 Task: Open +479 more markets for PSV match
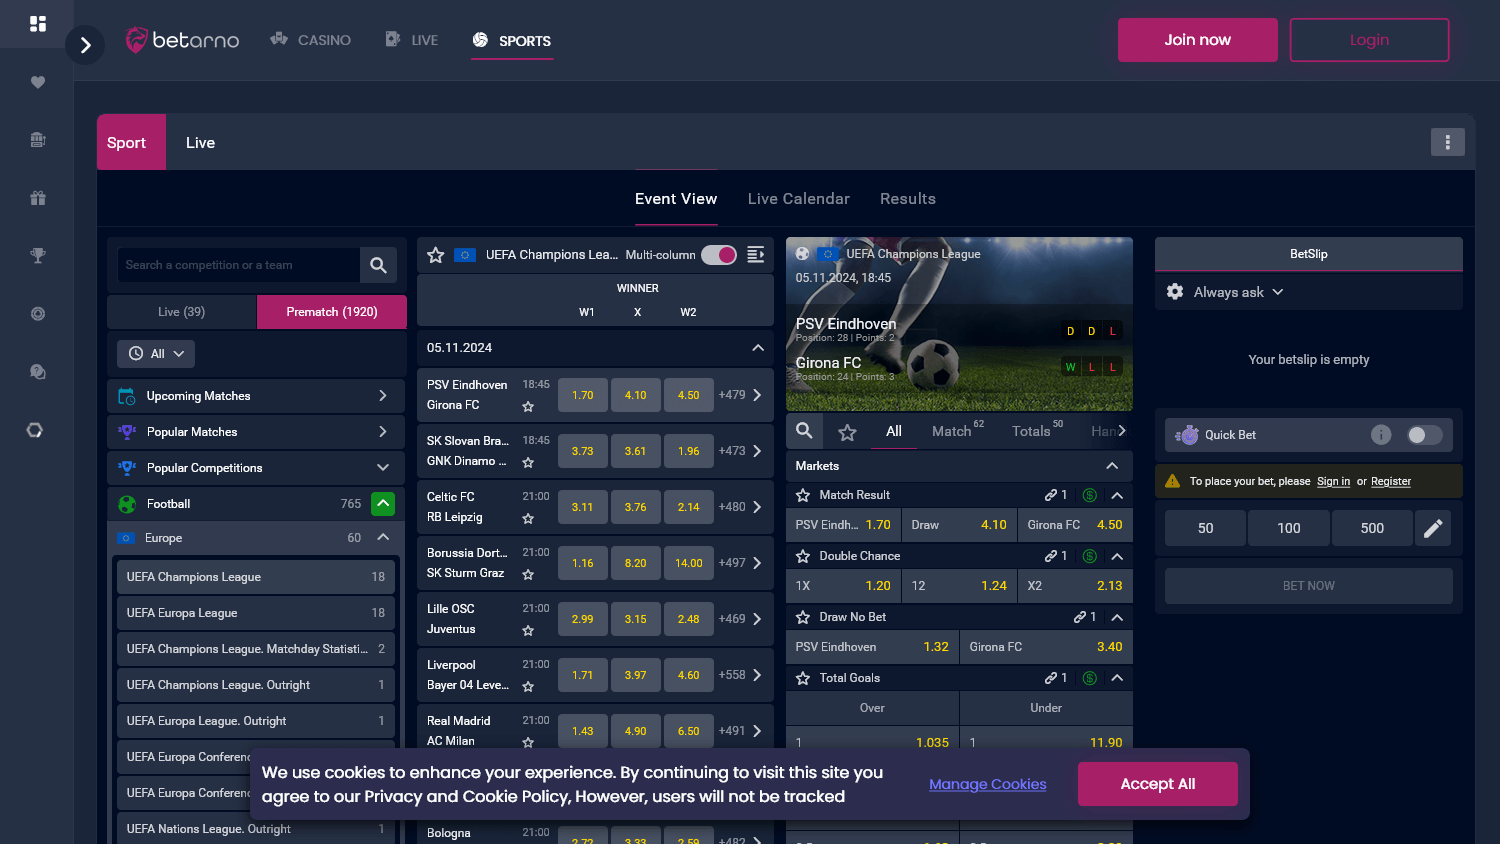tap(740, 395)
